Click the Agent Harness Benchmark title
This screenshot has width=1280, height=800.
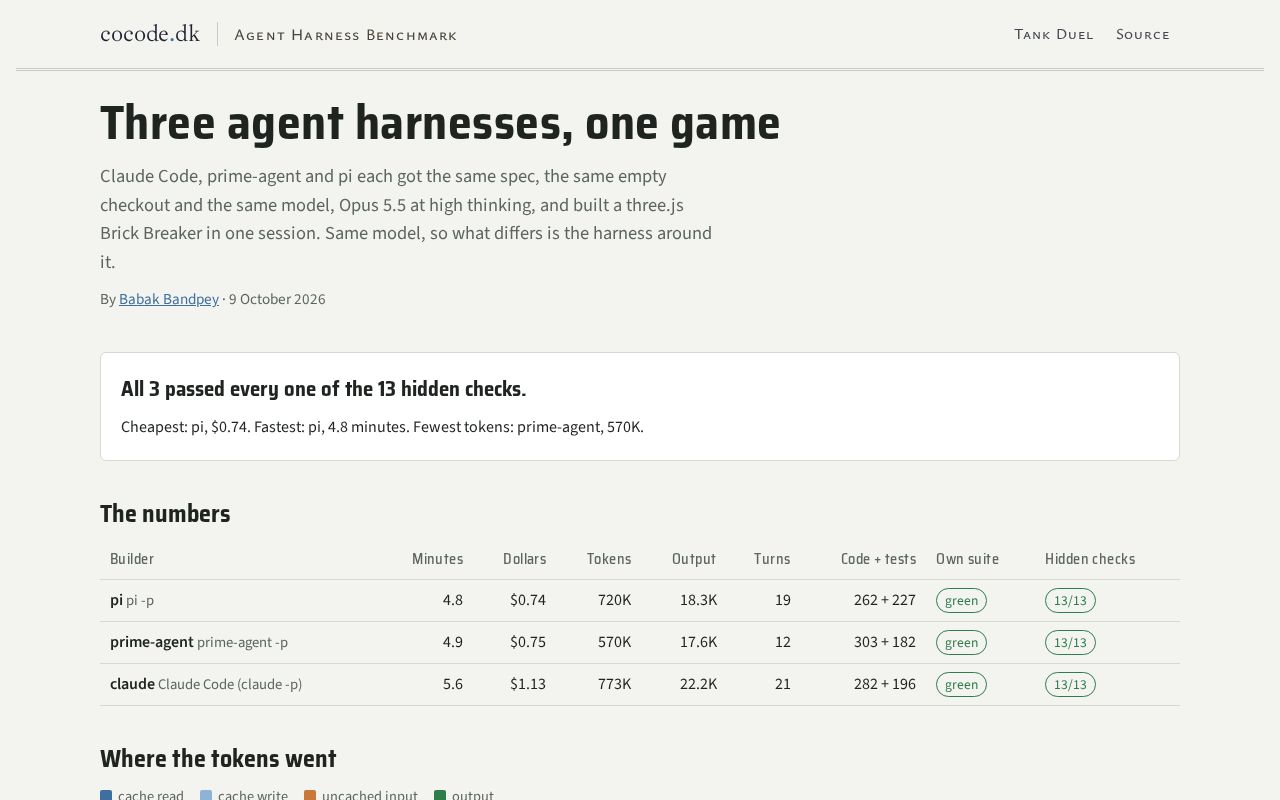point(345,35)
